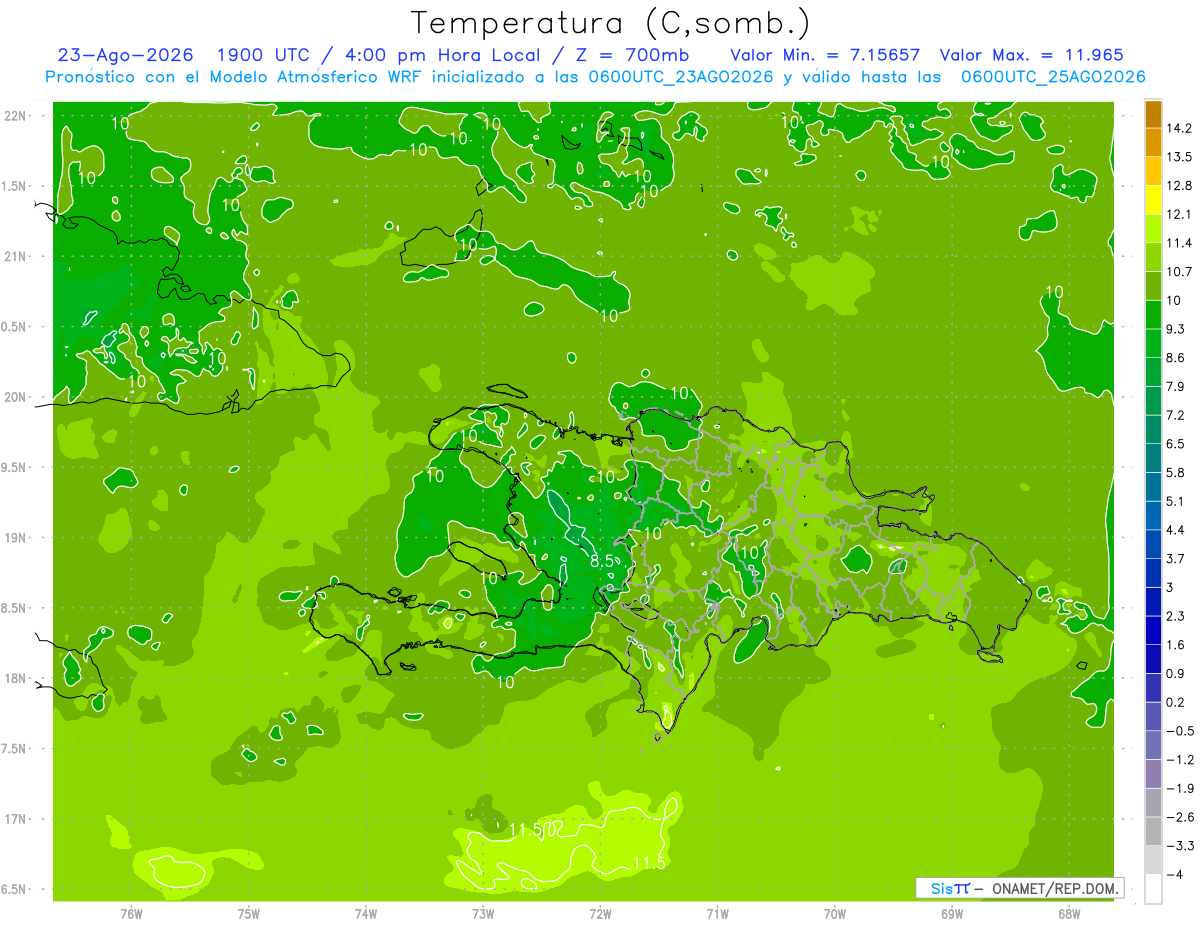Click the "20N" latitude label
The image size is (1200, 927).
coord(17,397)
